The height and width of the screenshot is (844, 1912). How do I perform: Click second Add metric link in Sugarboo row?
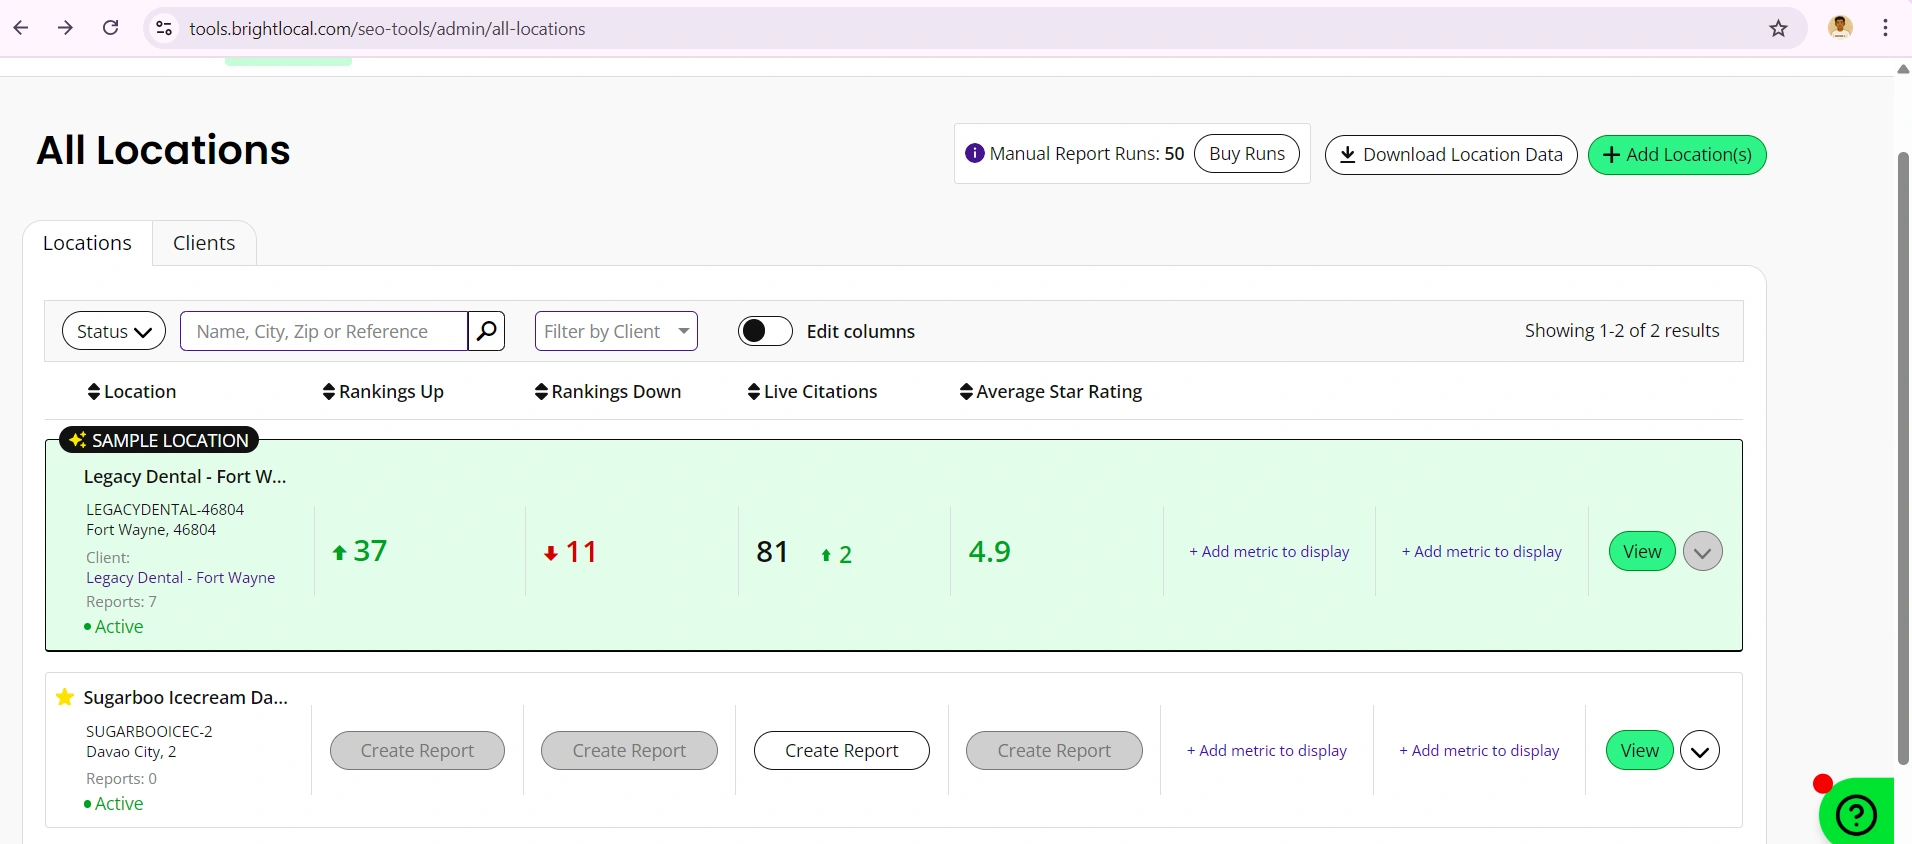(x=1479, y=751)
